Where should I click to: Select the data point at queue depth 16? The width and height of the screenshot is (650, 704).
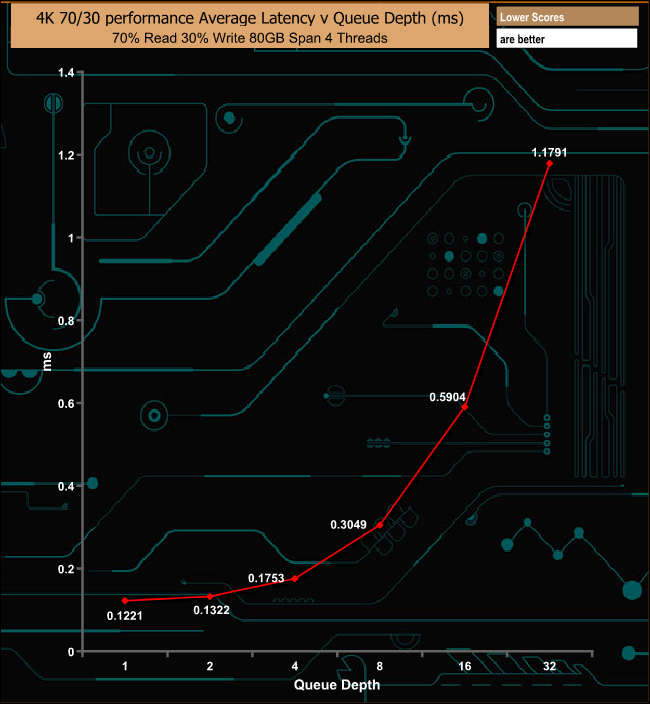465,407
